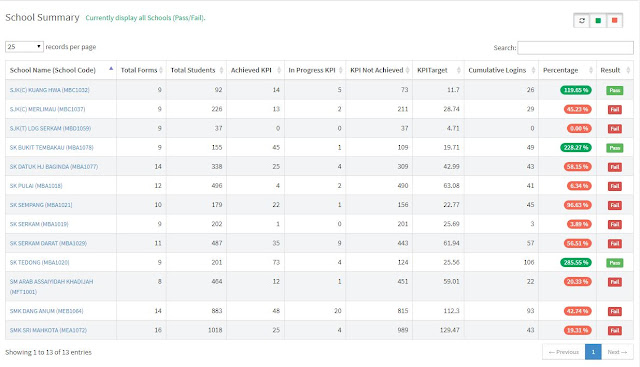Click the refresh icon button
This screenshot has height=367, width=640.
(x=582, y=20)
